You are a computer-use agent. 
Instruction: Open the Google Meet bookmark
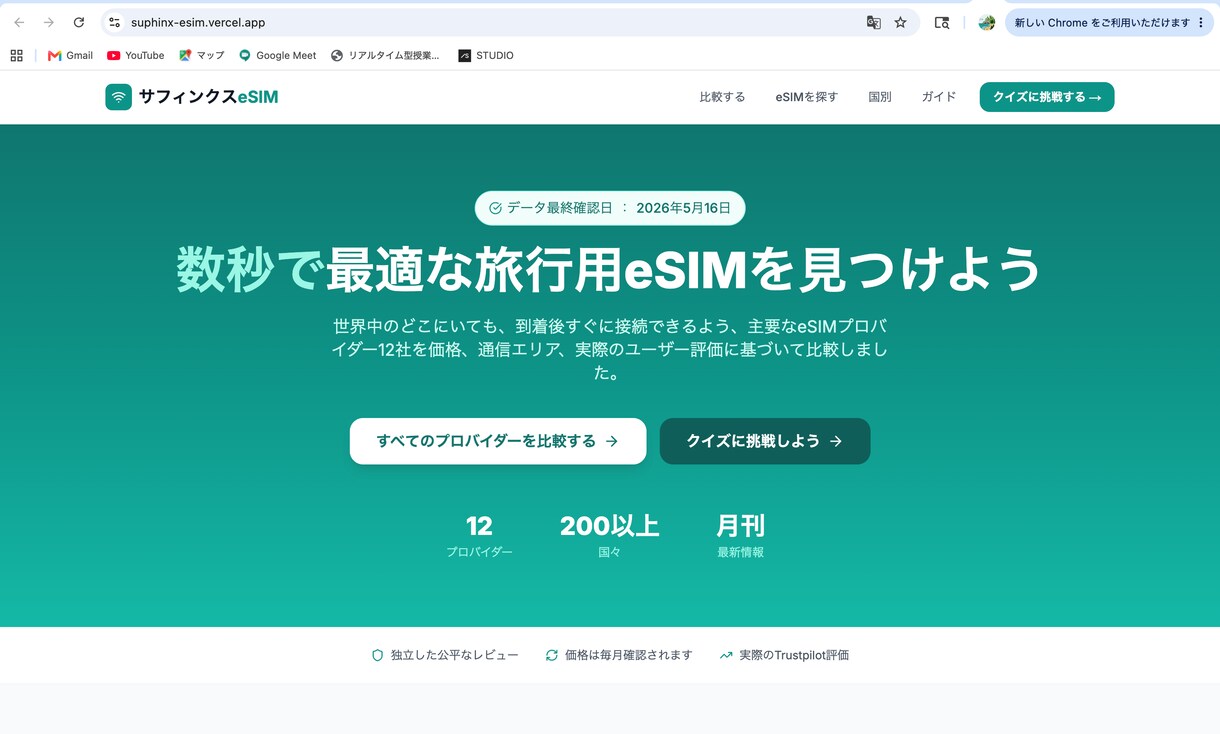click(x=277, y=55)
